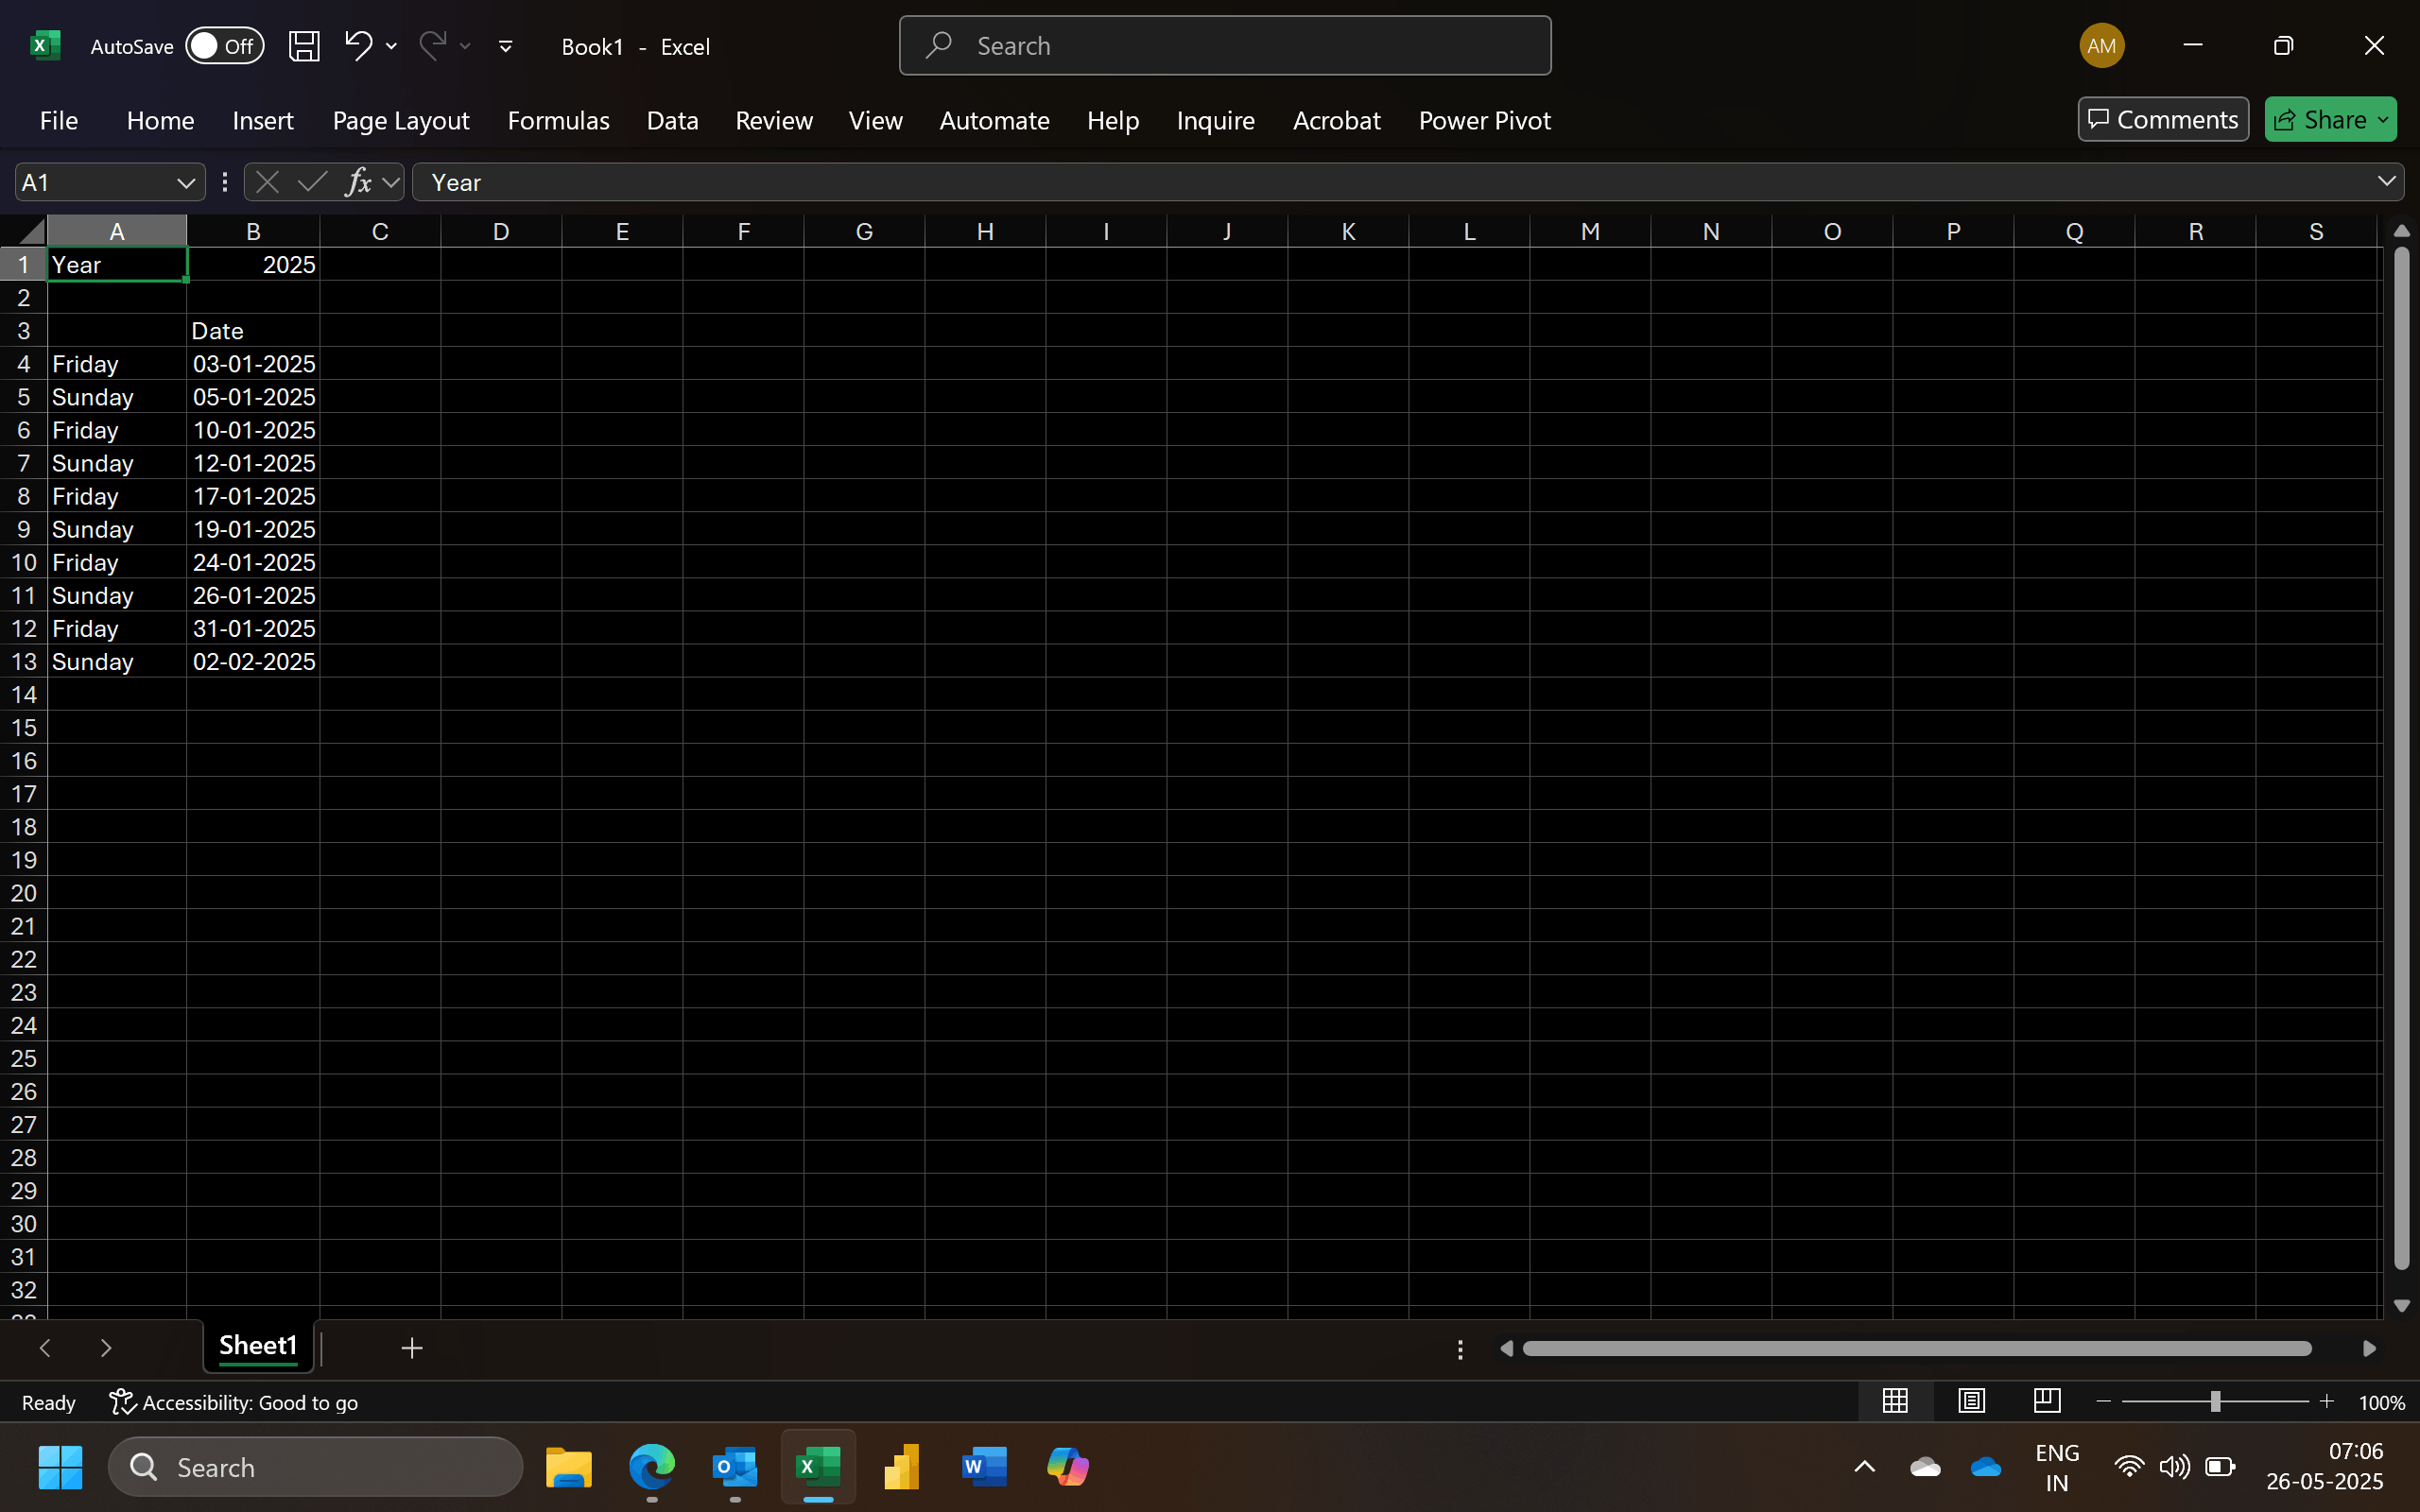Image resolution: width=2420 pixels, height=1512 pixels.
Task: Click the Insert Function fx icon
Action: pos(358,182)
